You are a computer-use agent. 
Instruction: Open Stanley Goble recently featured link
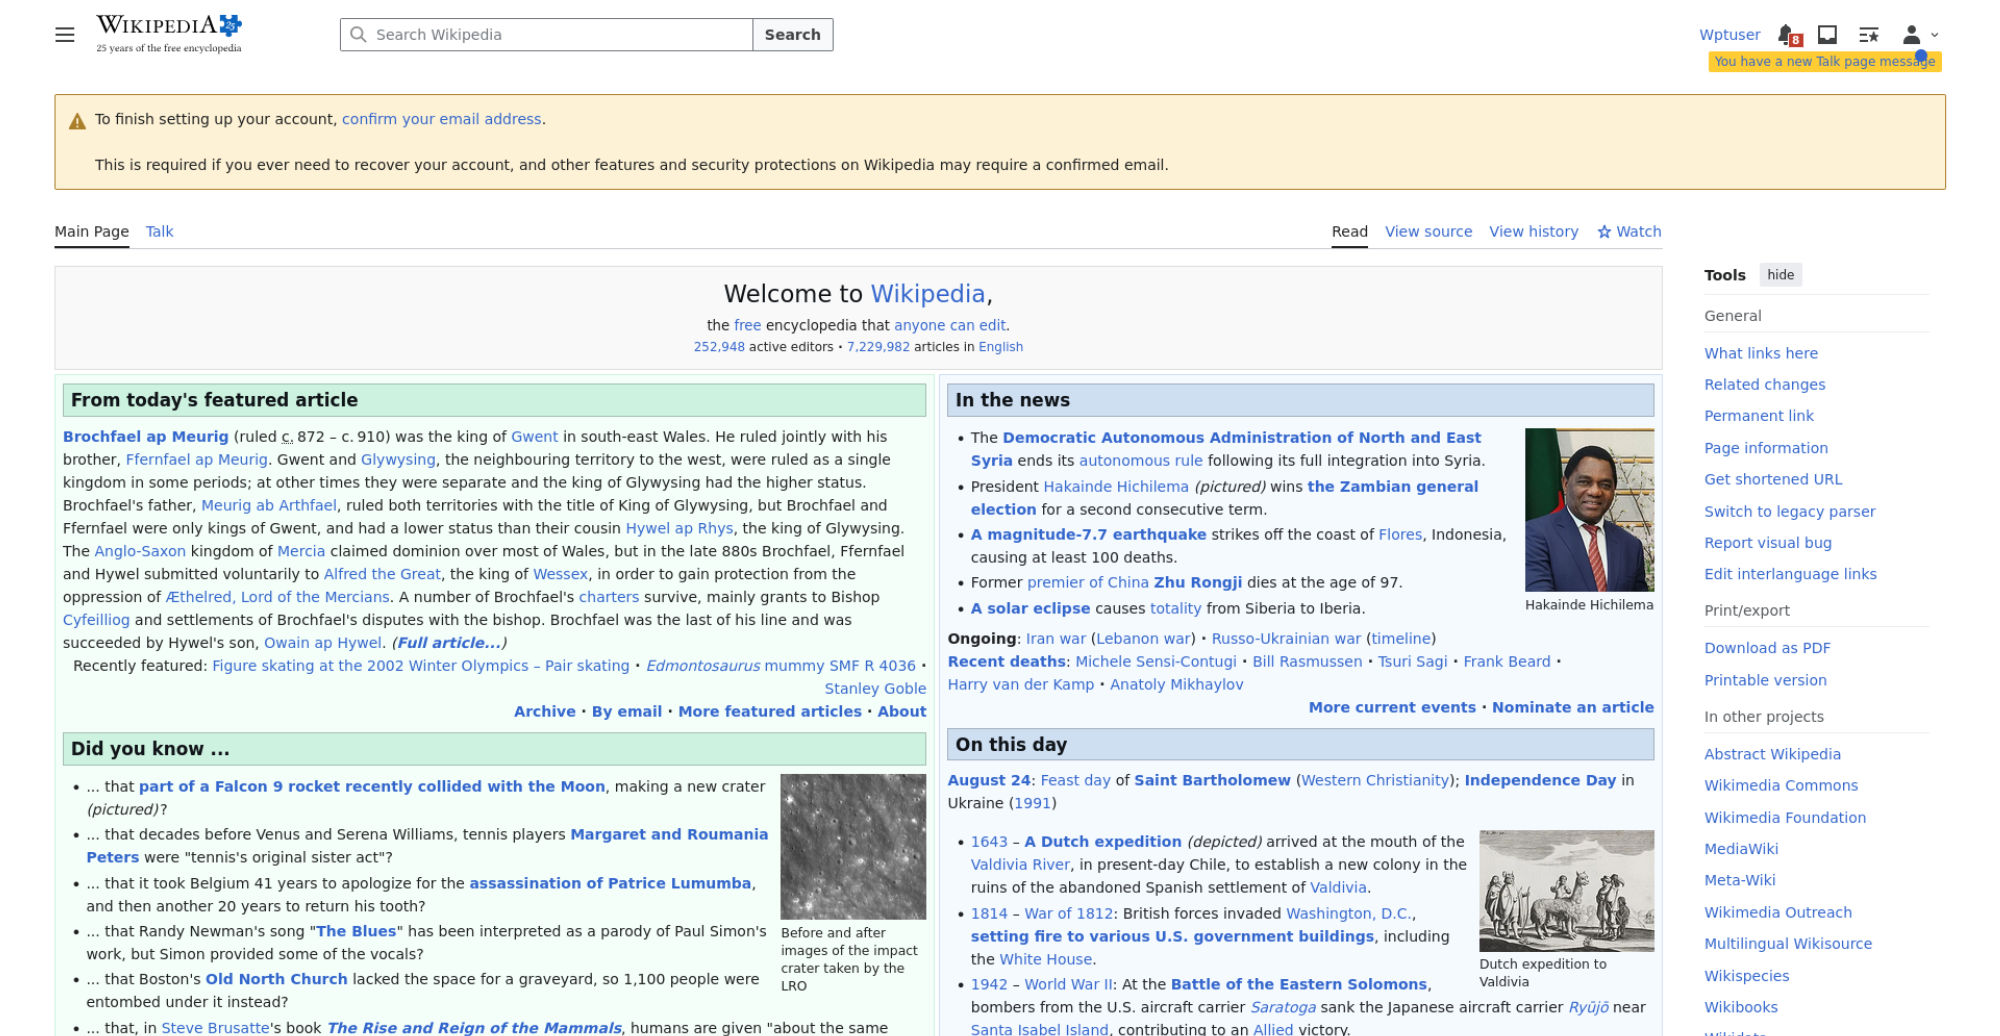click(875, 689)
